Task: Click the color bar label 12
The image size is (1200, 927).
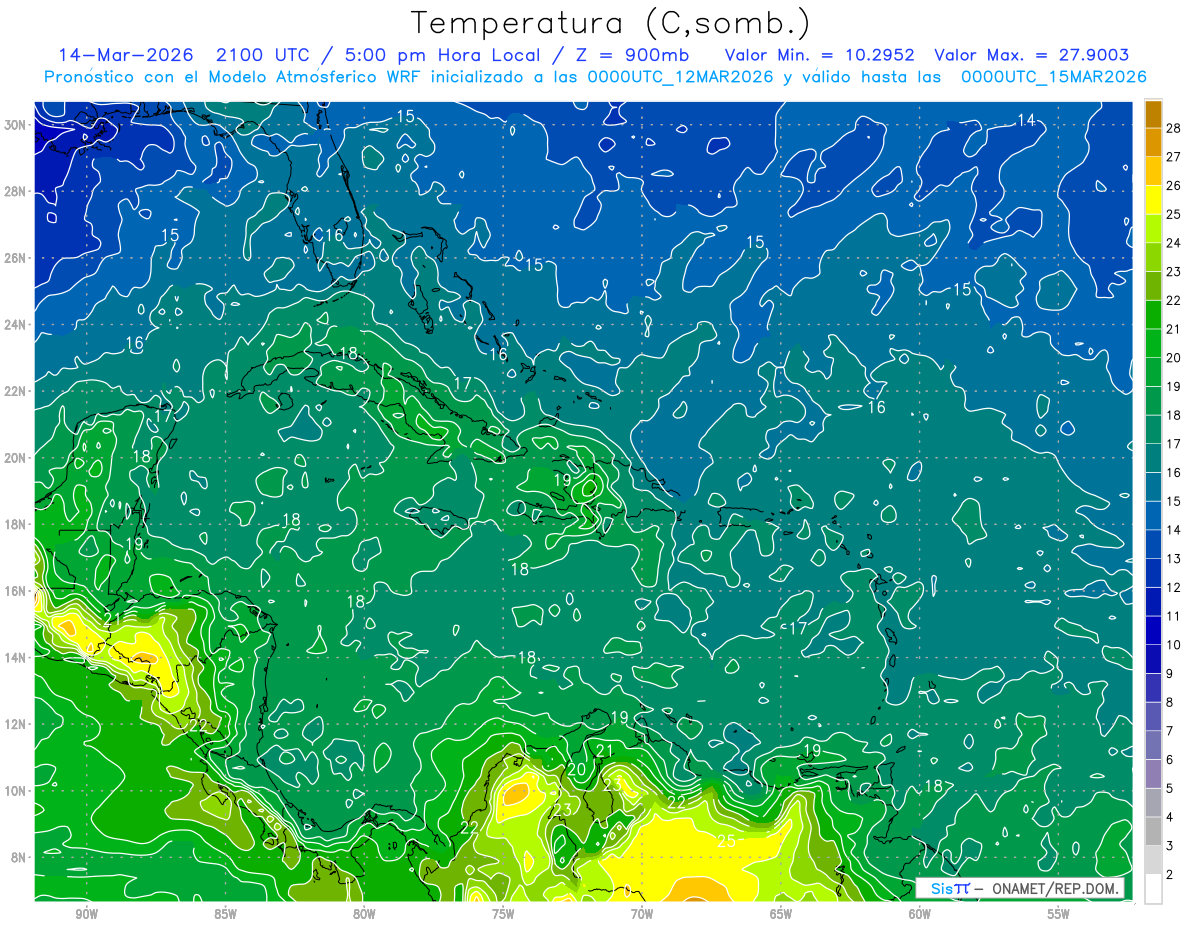Action: (1174, 587)
